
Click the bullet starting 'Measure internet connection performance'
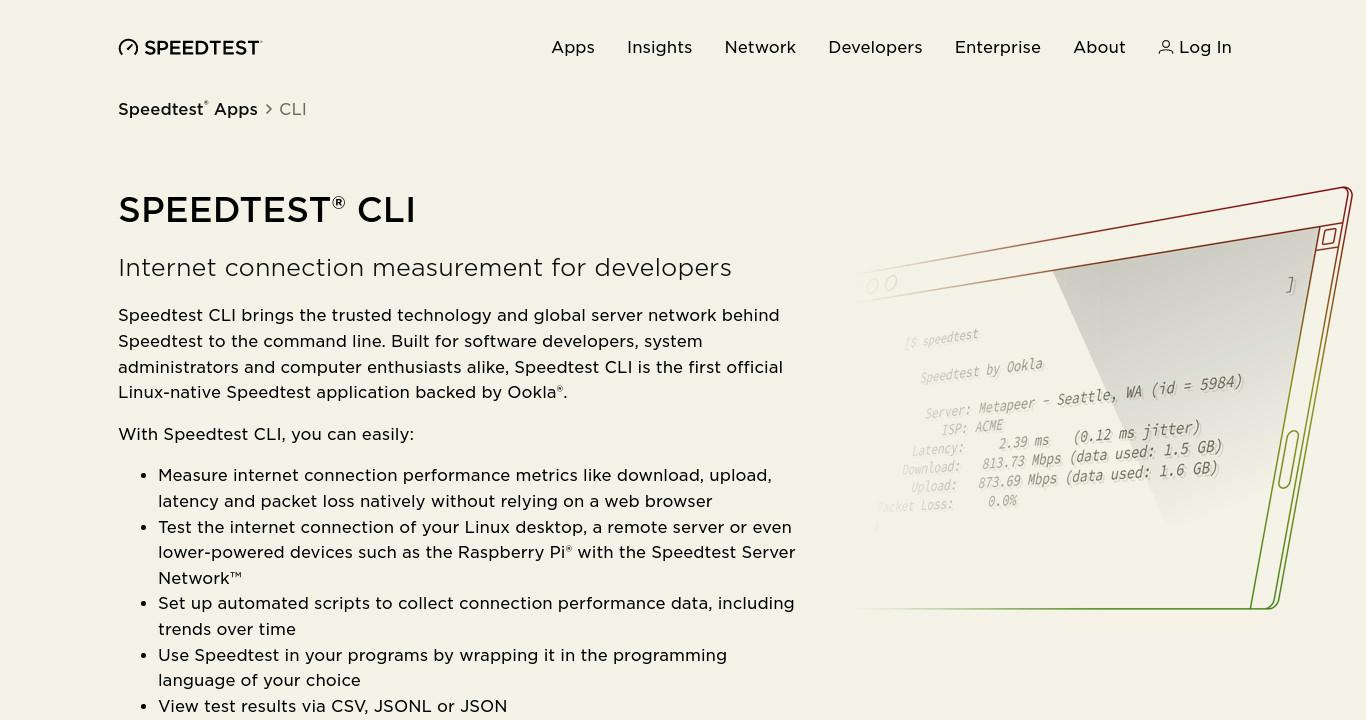tap(465, 488)
